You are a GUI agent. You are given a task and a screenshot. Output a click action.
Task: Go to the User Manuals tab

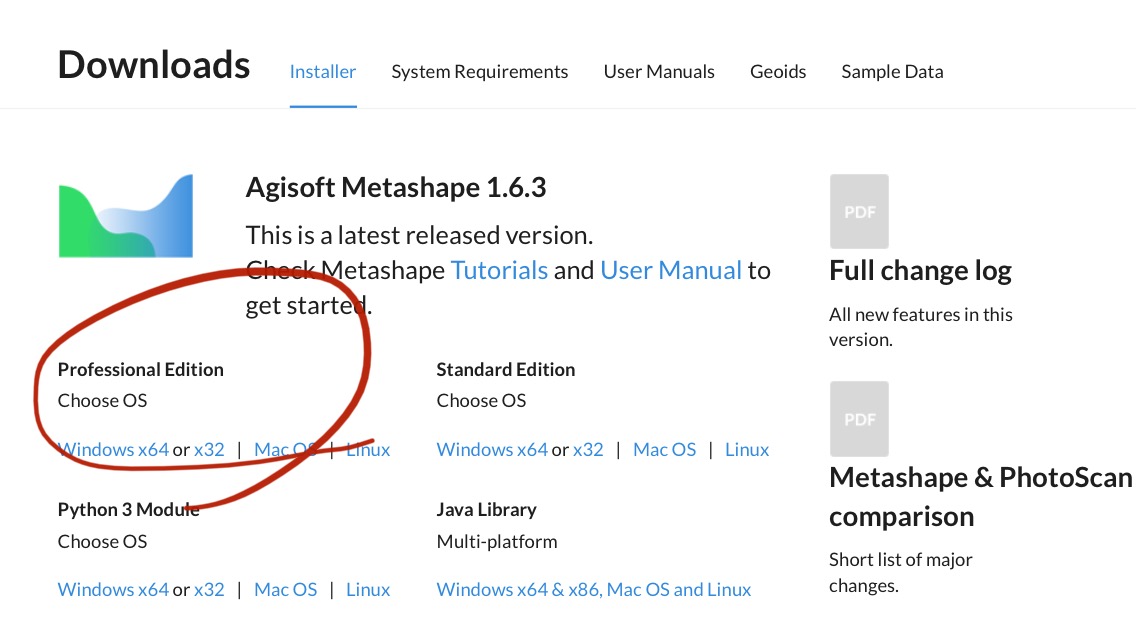[x=659, y=72]
